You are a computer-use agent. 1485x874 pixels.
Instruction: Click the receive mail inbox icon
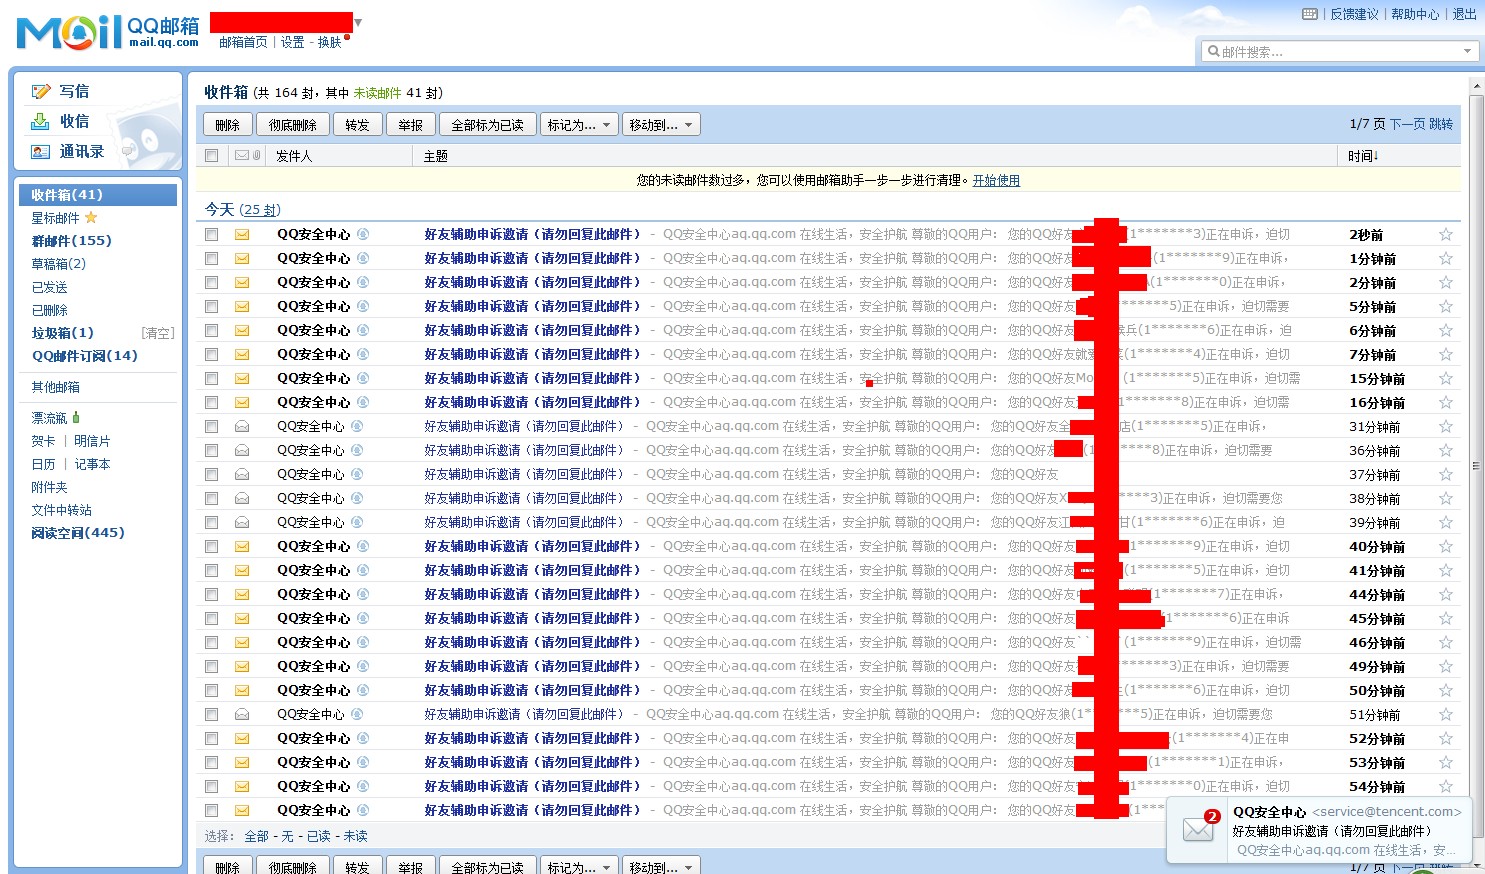[40, 121]
